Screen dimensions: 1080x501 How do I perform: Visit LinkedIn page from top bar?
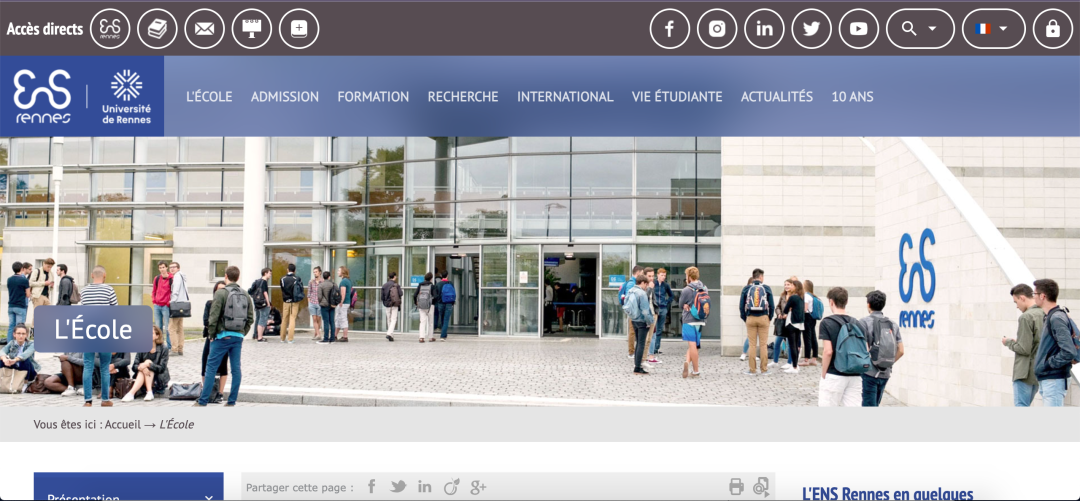pyautogui.click(x=765, y=29)
